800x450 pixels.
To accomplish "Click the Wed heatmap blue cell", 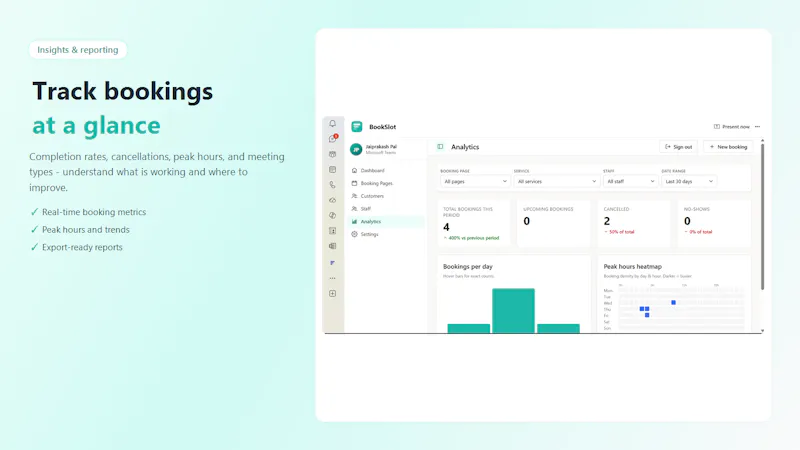I will pyautogui.click(x=673, y=303).
